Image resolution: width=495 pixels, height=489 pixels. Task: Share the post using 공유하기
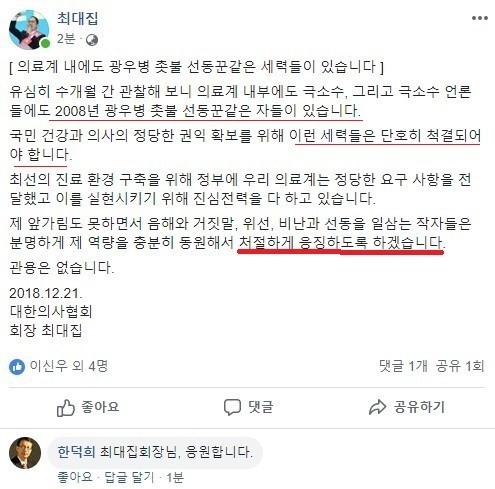pyautogui.click(x=407, y=407)
